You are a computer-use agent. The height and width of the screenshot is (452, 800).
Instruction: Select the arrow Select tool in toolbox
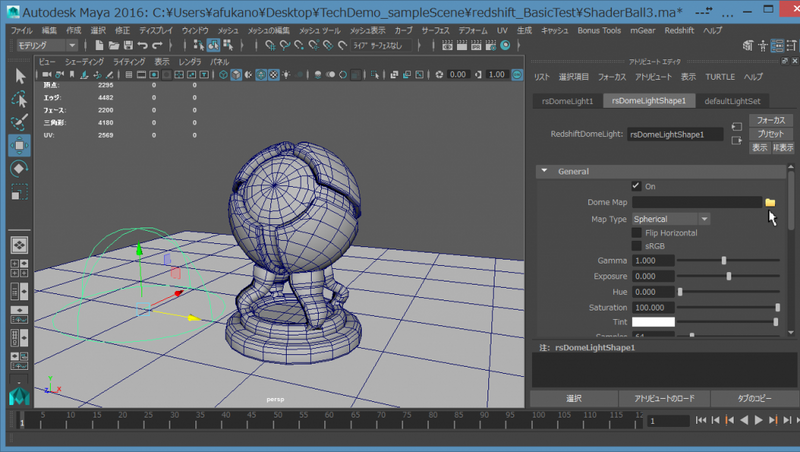19,76
